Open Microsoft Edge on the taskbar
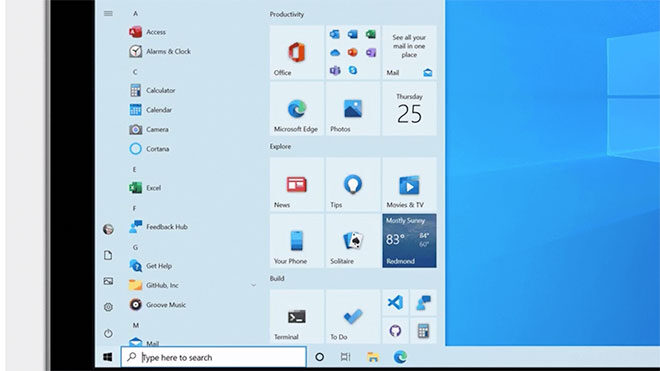This screenshot has height=371, width=660. click(400, 357)
